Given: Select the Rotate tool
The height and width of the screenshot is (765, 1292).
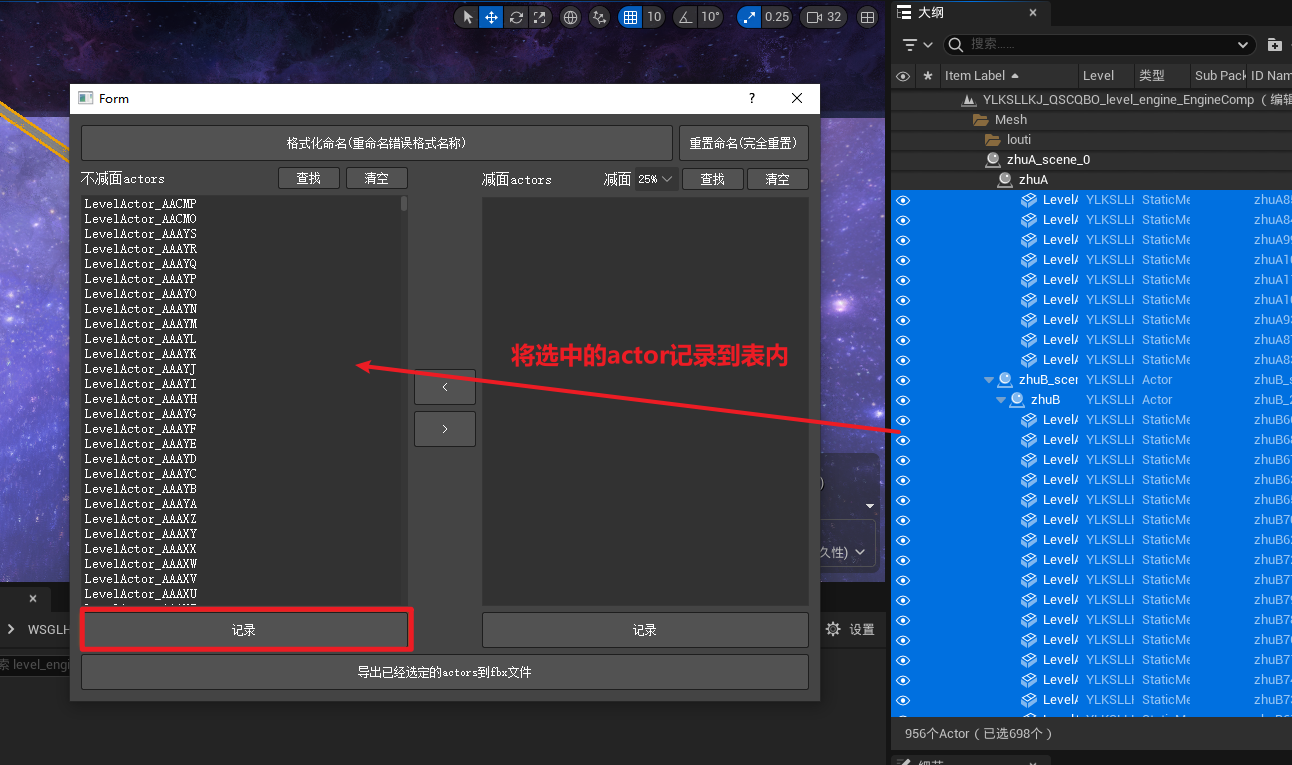Looking at the screenshot, I should point(514,17).
